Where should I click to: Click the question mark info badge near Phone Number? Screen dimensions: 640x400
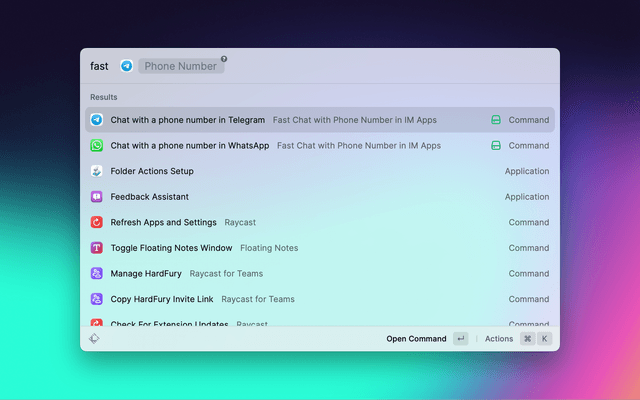coord(224,59)
